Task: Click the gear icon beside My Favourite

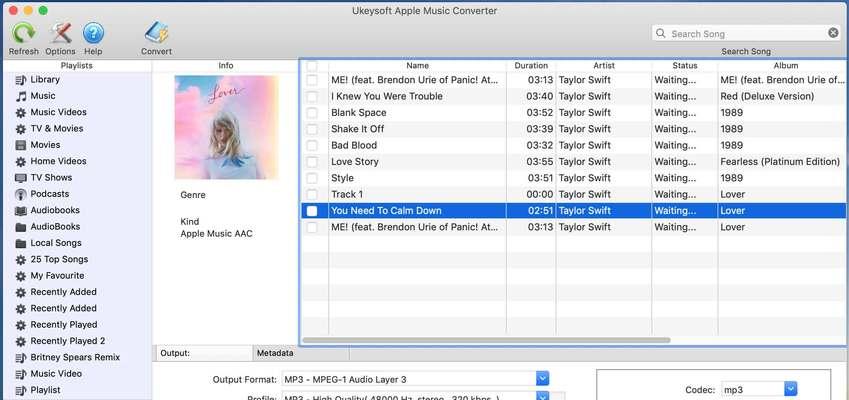Action: (x=21, y=276)
